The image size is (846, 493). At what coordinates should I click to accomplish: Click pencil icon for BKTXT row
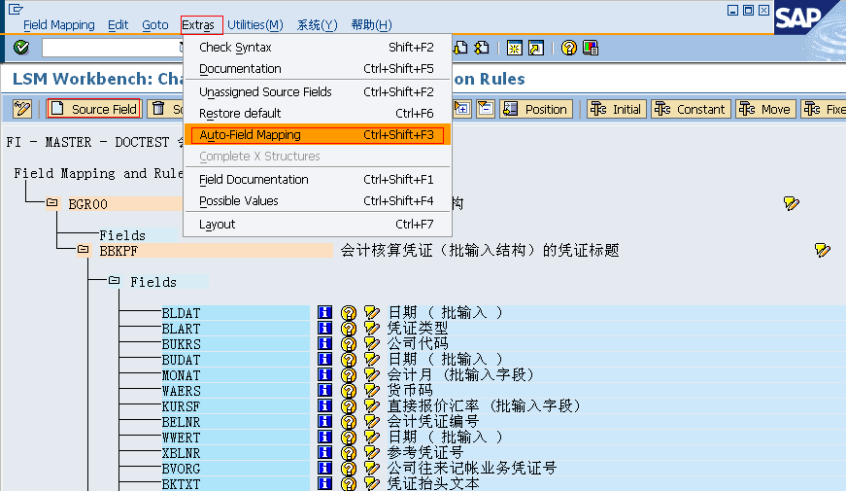pos(371,484)
